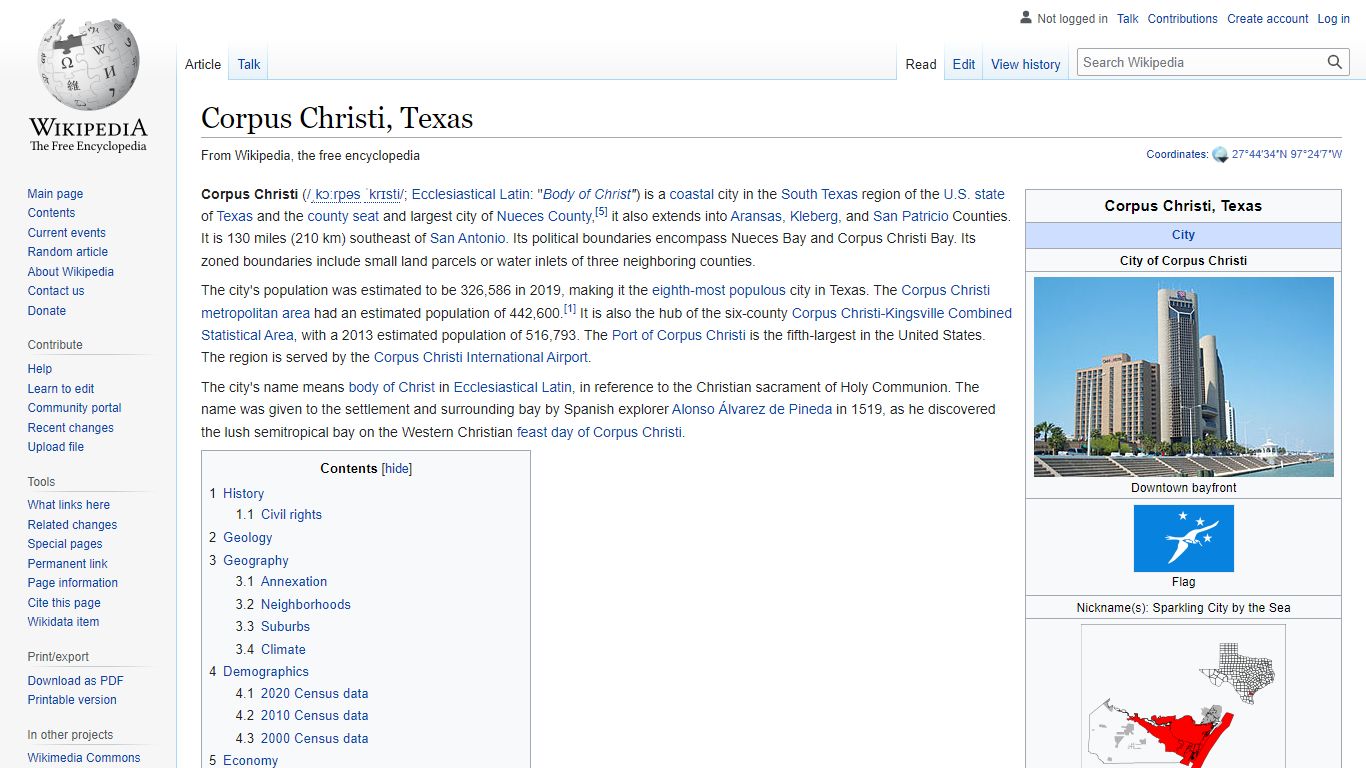The image size is (1366, 768).
Task: Jump to 2010 Census data subsection
Action: tap(314, 715)
